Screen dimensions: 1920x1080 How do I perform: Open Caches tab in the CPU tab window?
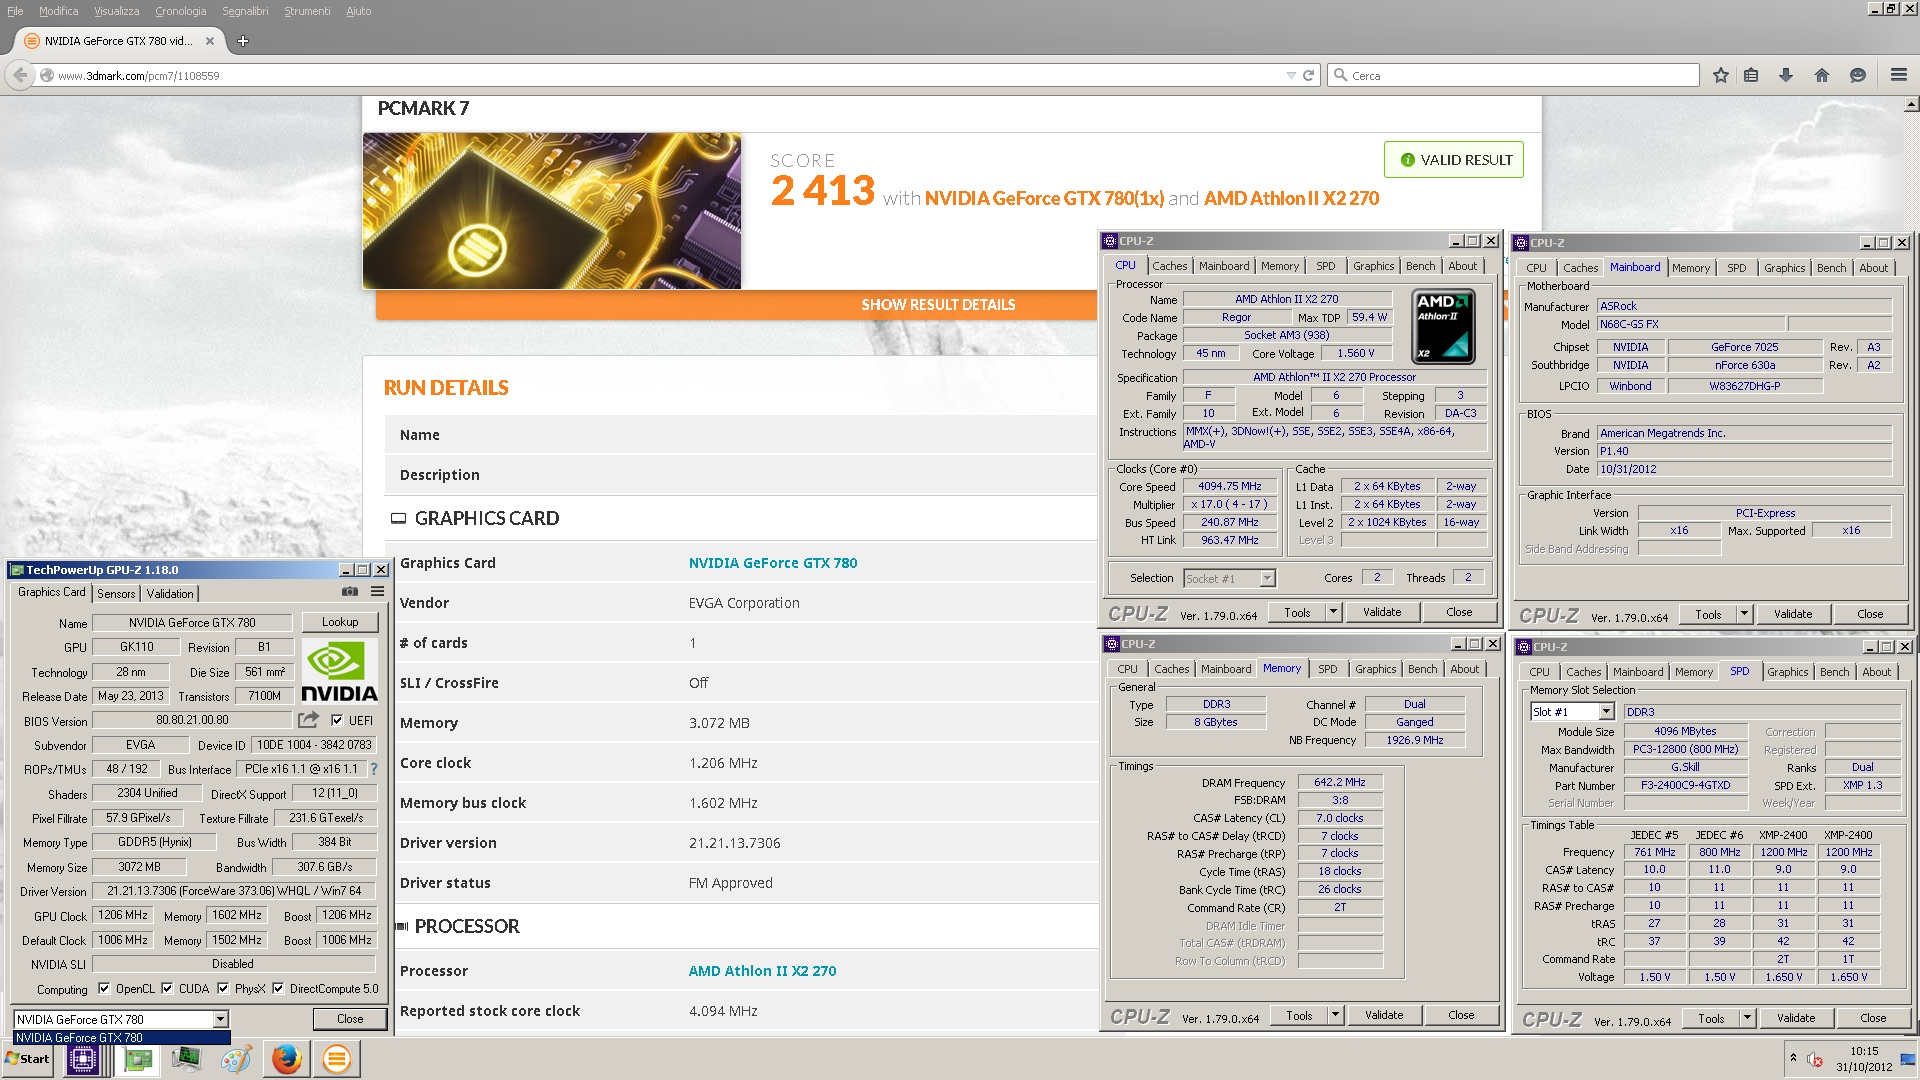click(1169, 266)
